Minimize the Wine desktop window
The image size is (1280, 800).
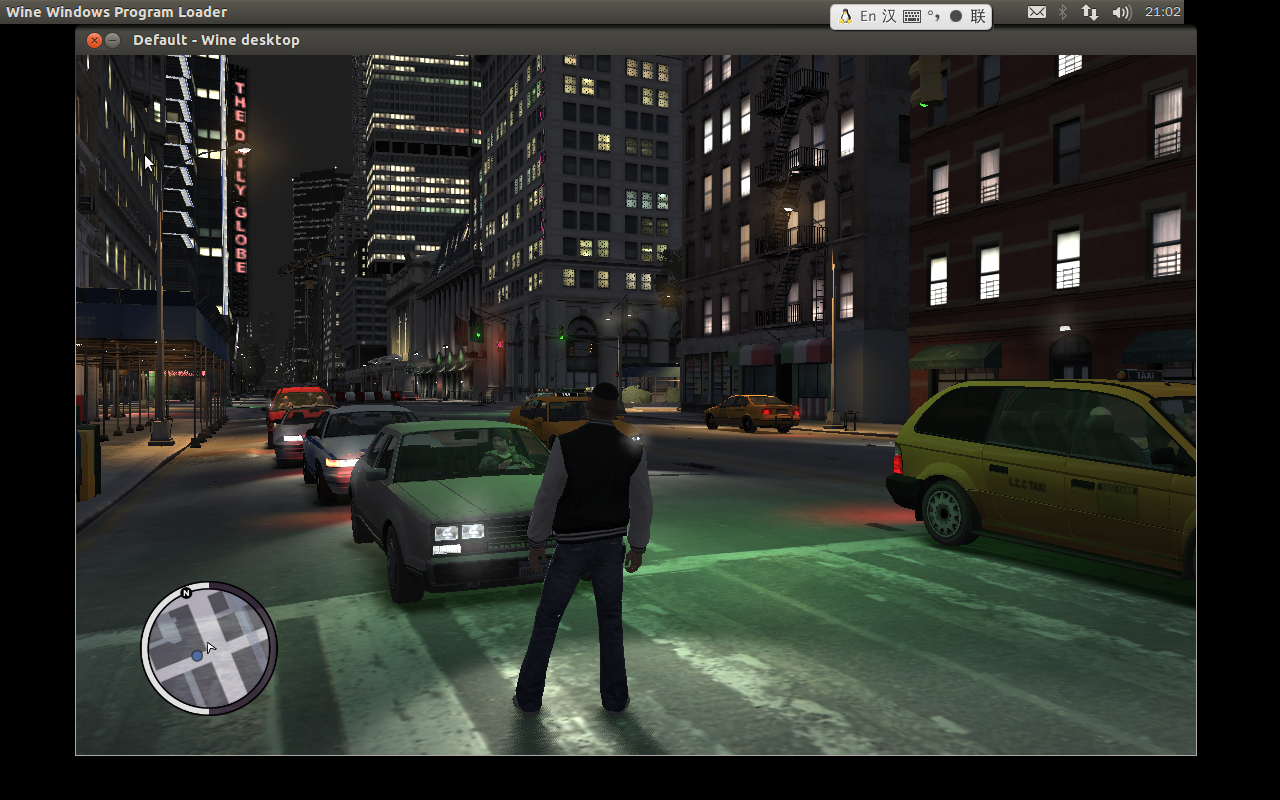(x=113, y=40)
